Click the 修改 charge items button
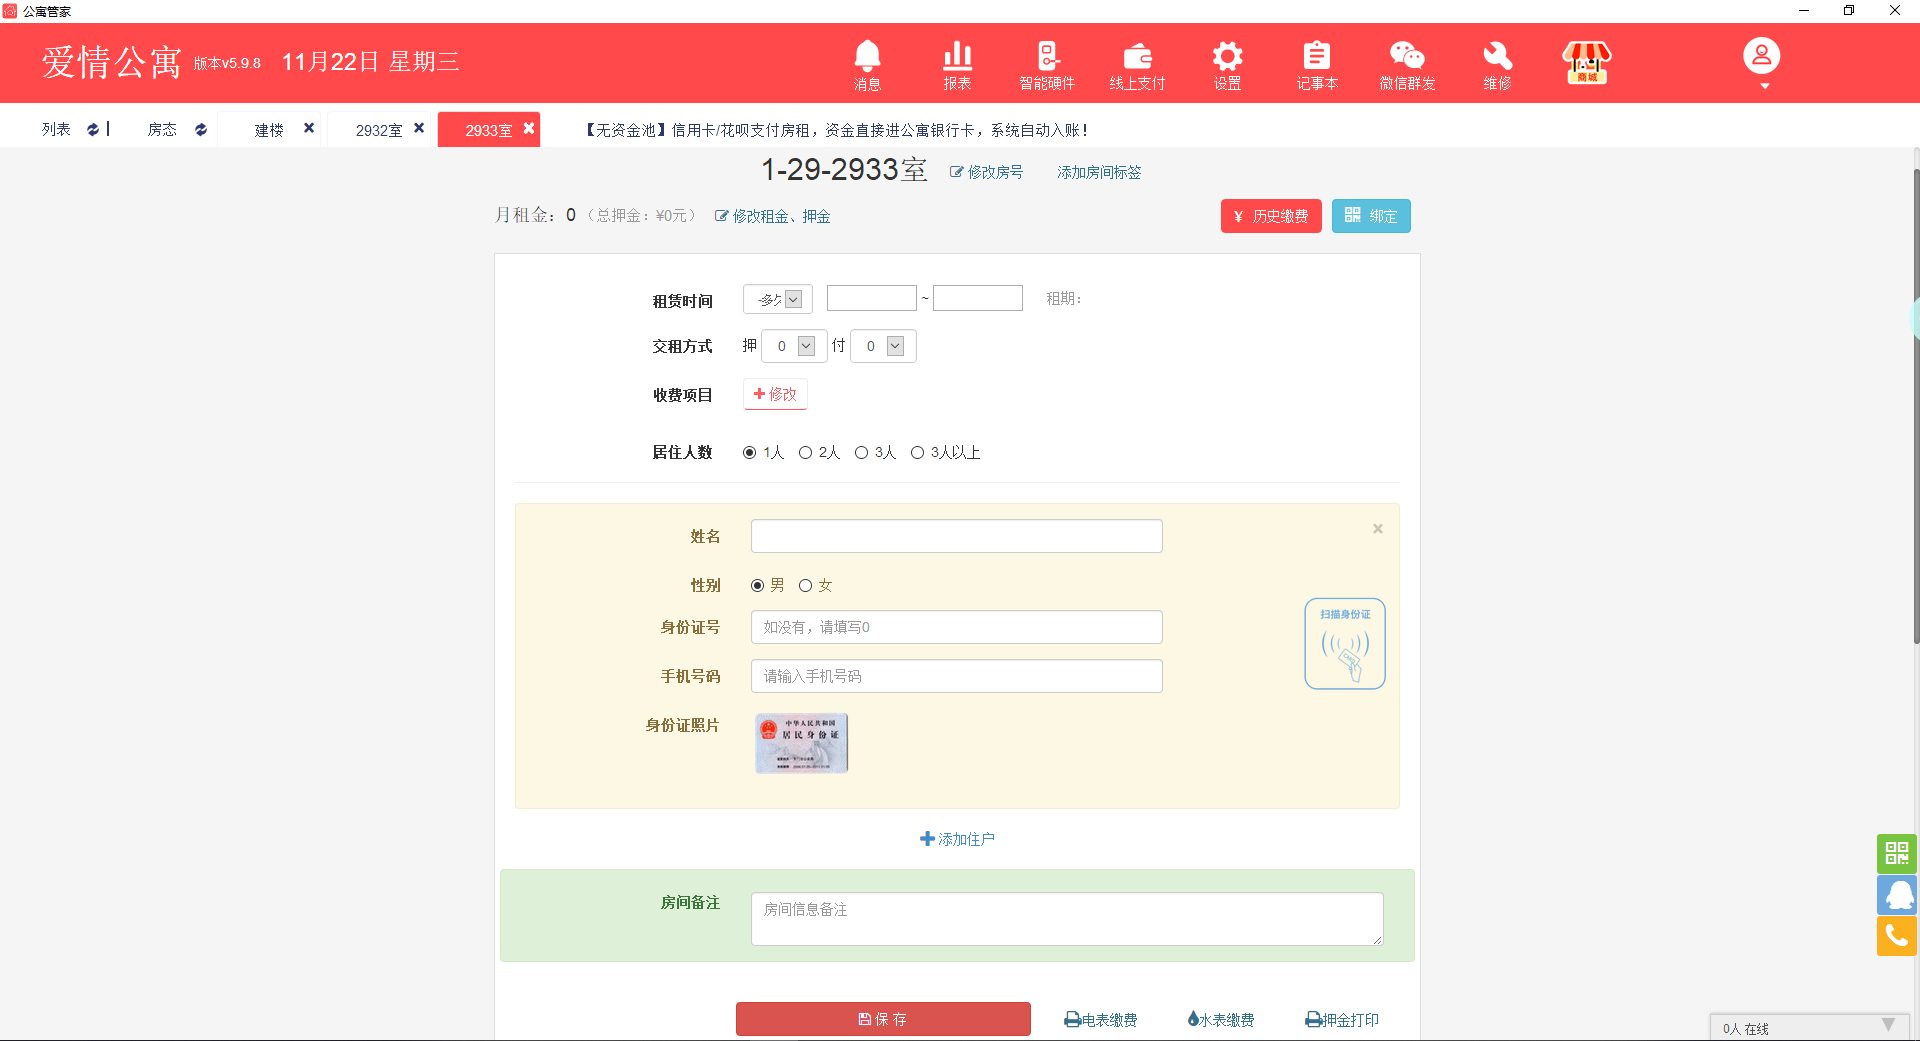The width and height of the screenshot is (1920, 1041). (x=775, y=394)
